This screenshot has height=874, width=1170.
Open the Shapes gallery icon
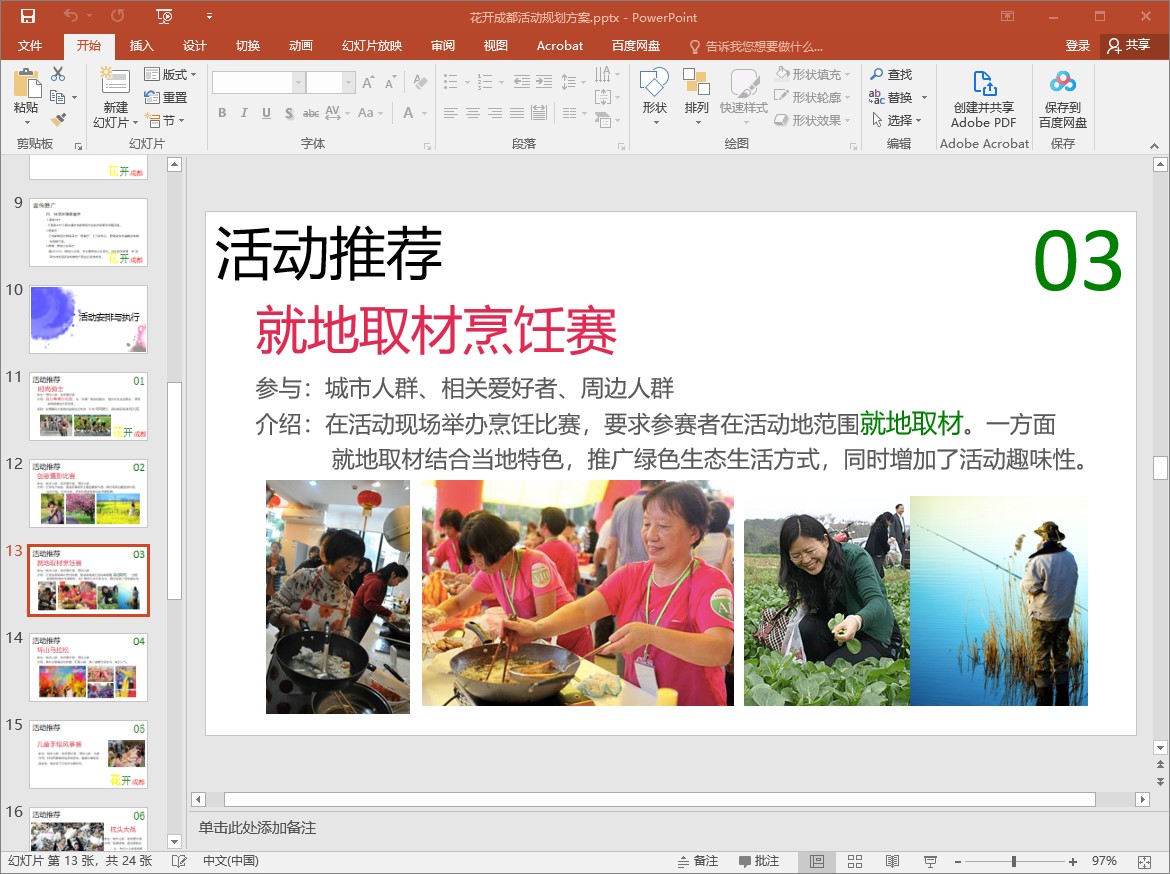coord(654,85)
